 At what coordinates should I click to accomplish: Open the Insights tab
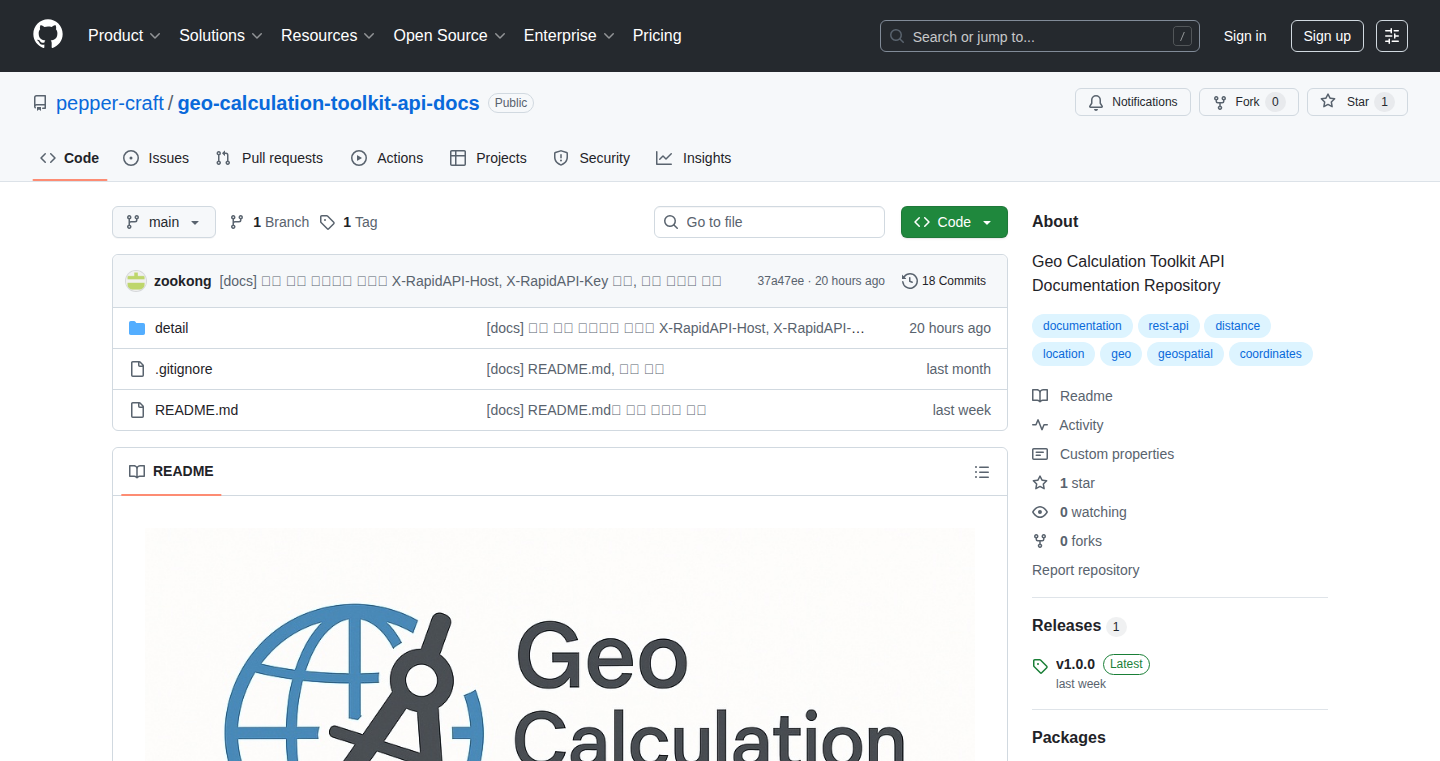(694, 158)
